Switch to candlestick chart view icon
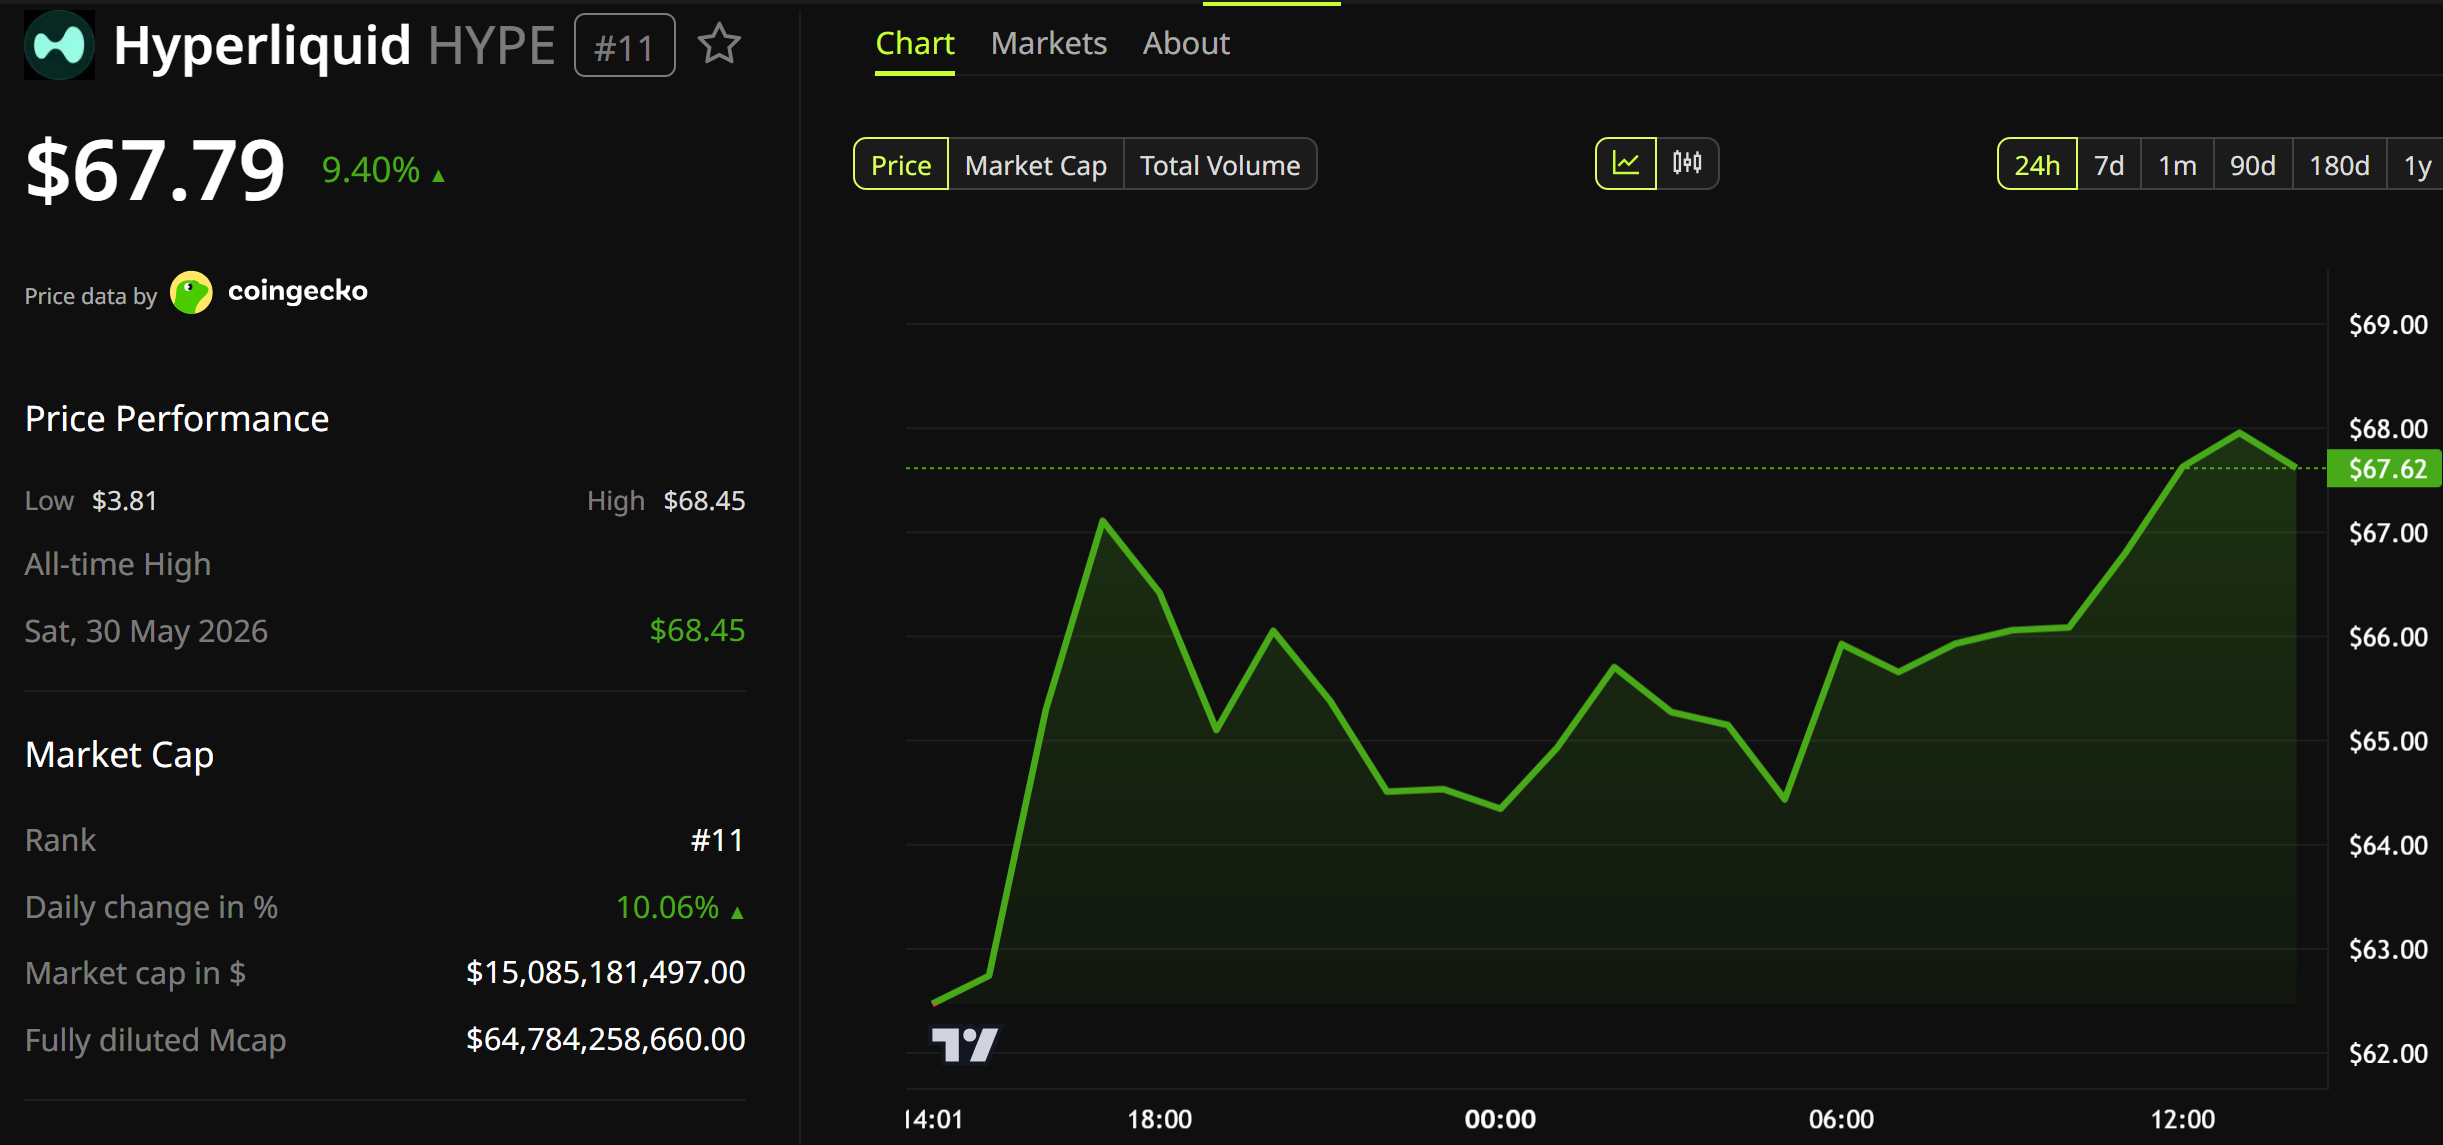 tap(1687, 163)
